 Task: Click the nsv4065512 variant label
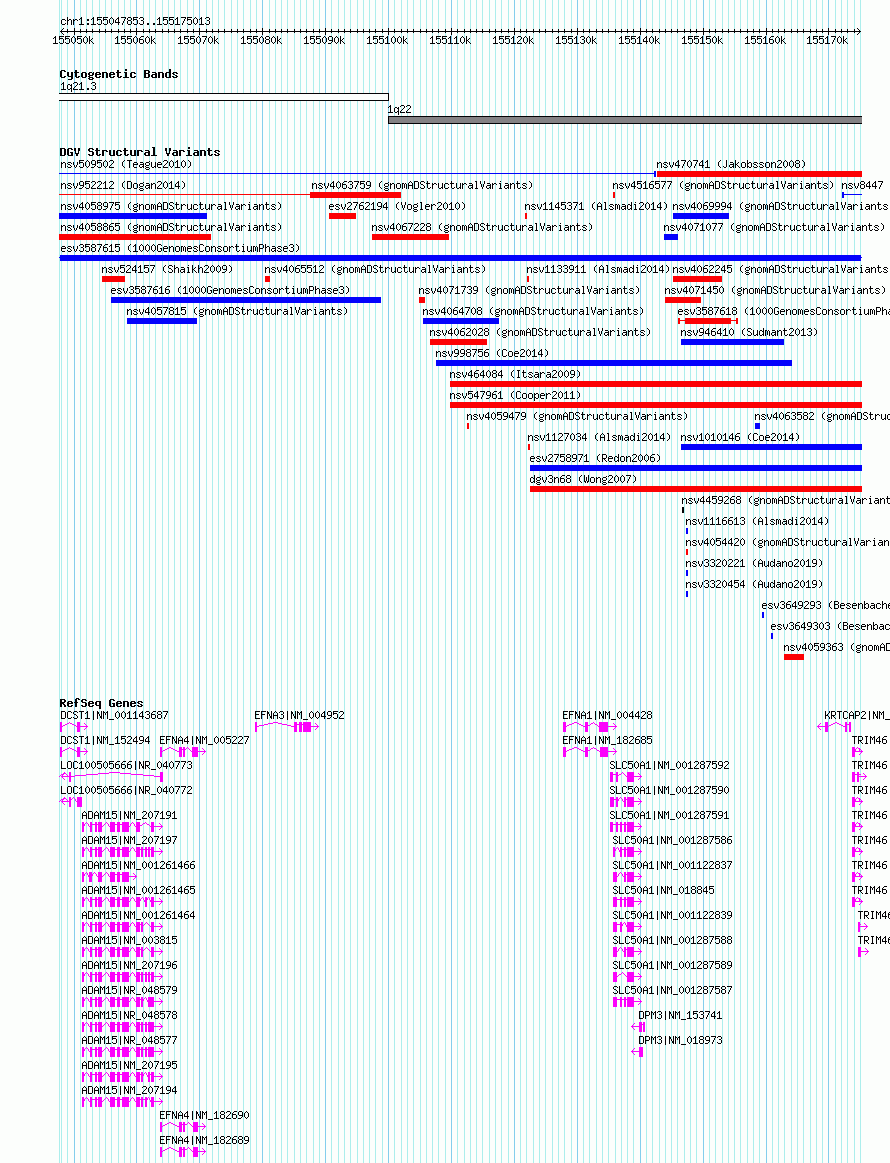pyautogui.click(x=375, y=268)
